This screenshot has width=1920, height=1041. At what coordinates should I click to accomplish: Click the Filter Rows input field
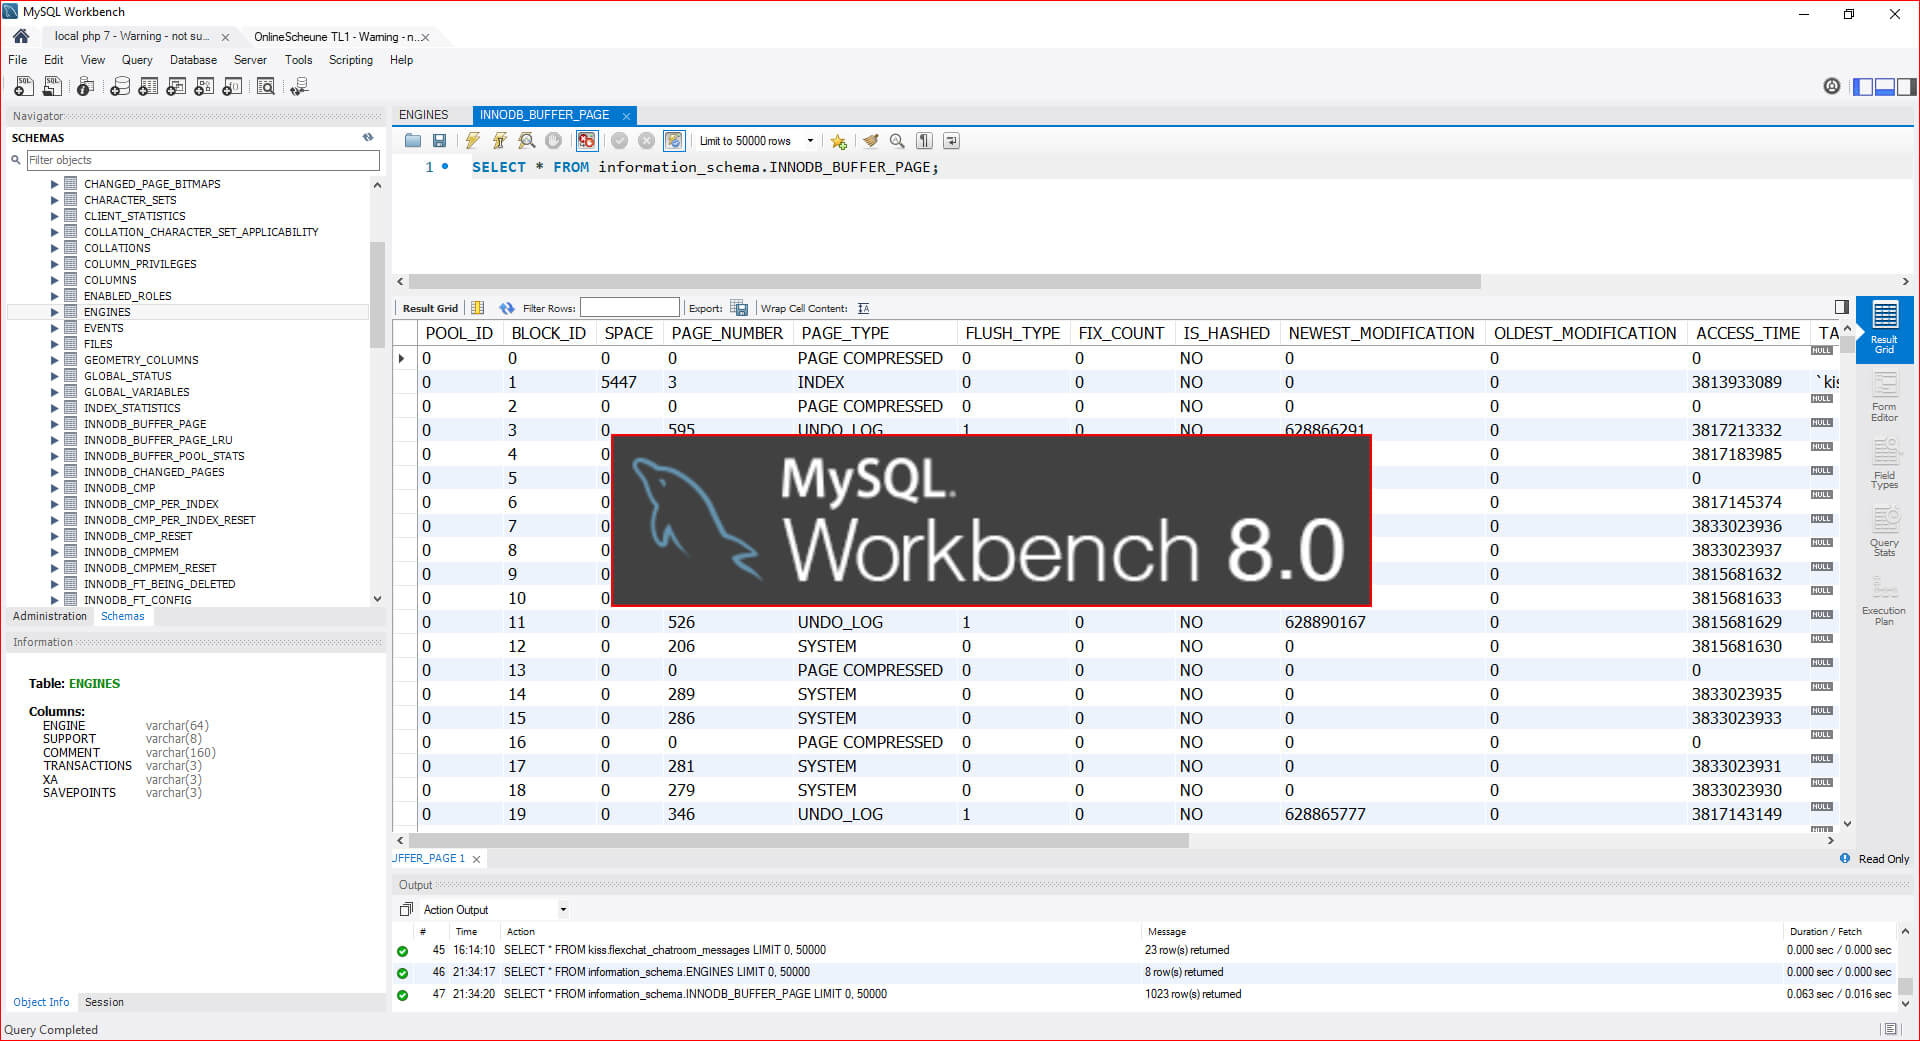click(x=629, y=308)
